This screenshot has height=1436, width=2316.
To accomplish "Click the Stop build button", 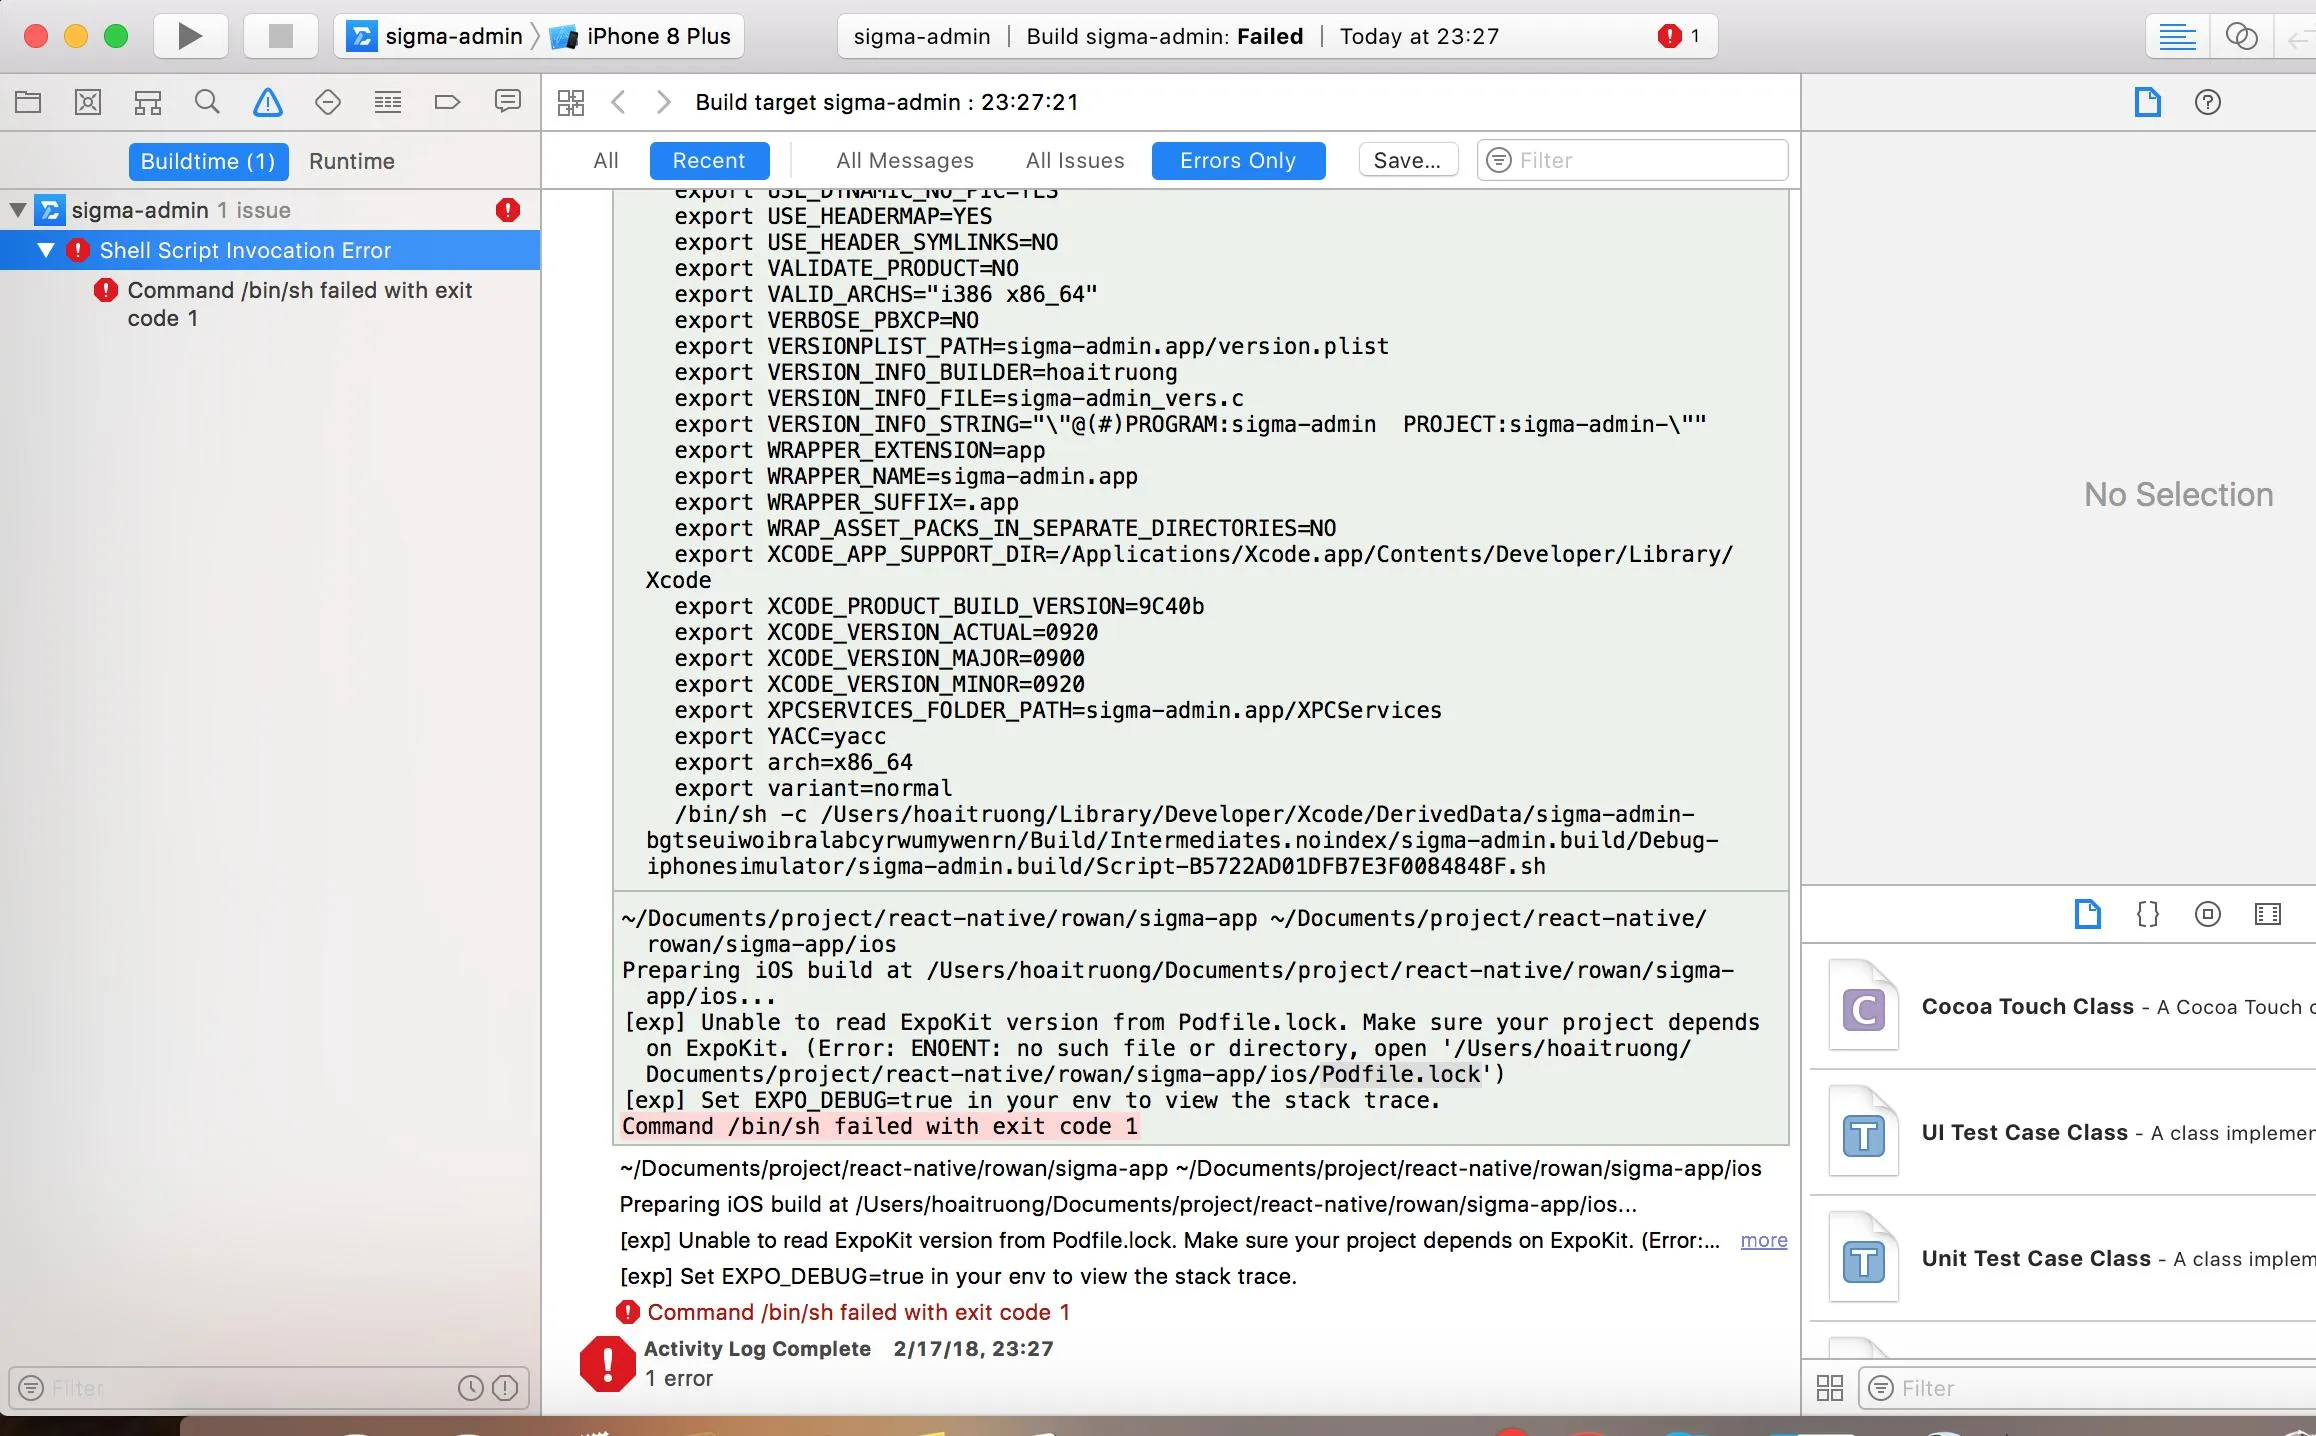I will coord(281,37).
